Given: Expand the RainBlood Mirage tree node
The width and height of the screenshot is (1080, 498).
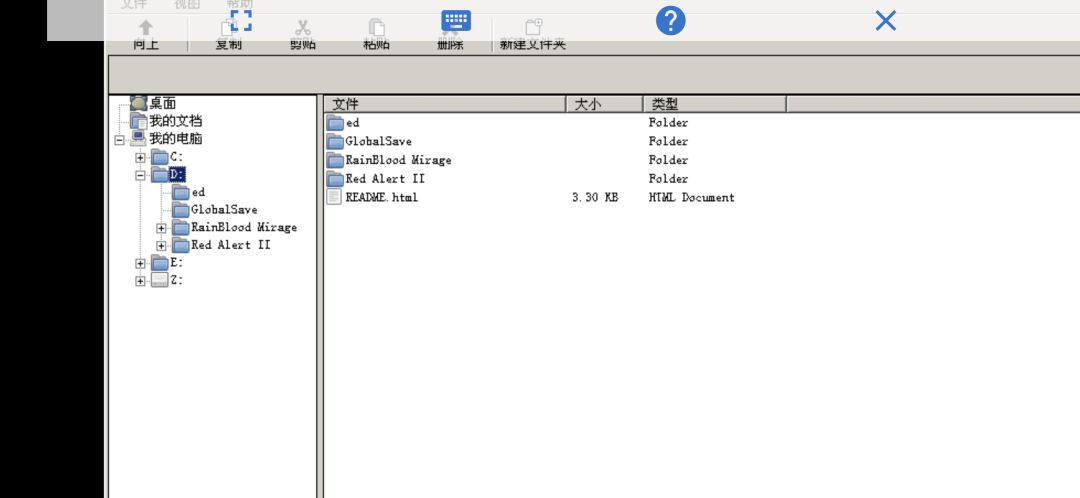Looking at the screenshot, I should click(x=161, y=228).
